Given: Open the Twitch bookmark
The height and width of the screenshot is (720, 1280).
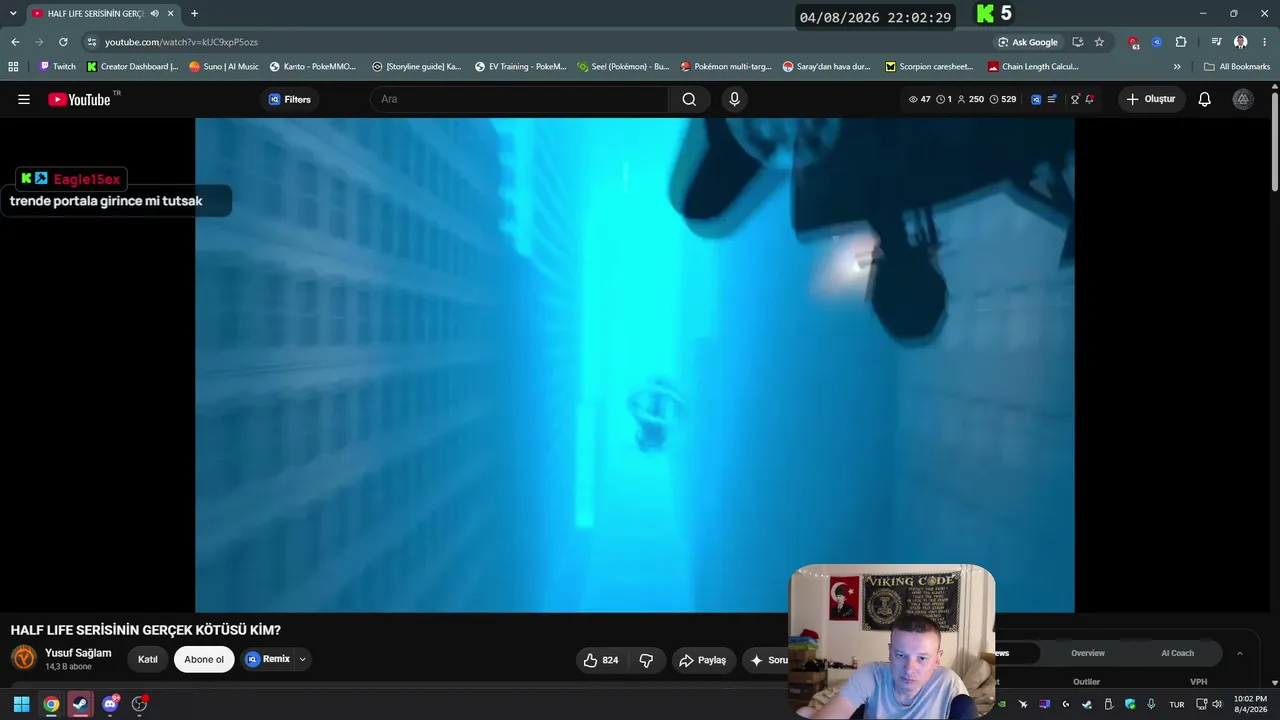Looking at the screenshot, I should coord(57,67).
